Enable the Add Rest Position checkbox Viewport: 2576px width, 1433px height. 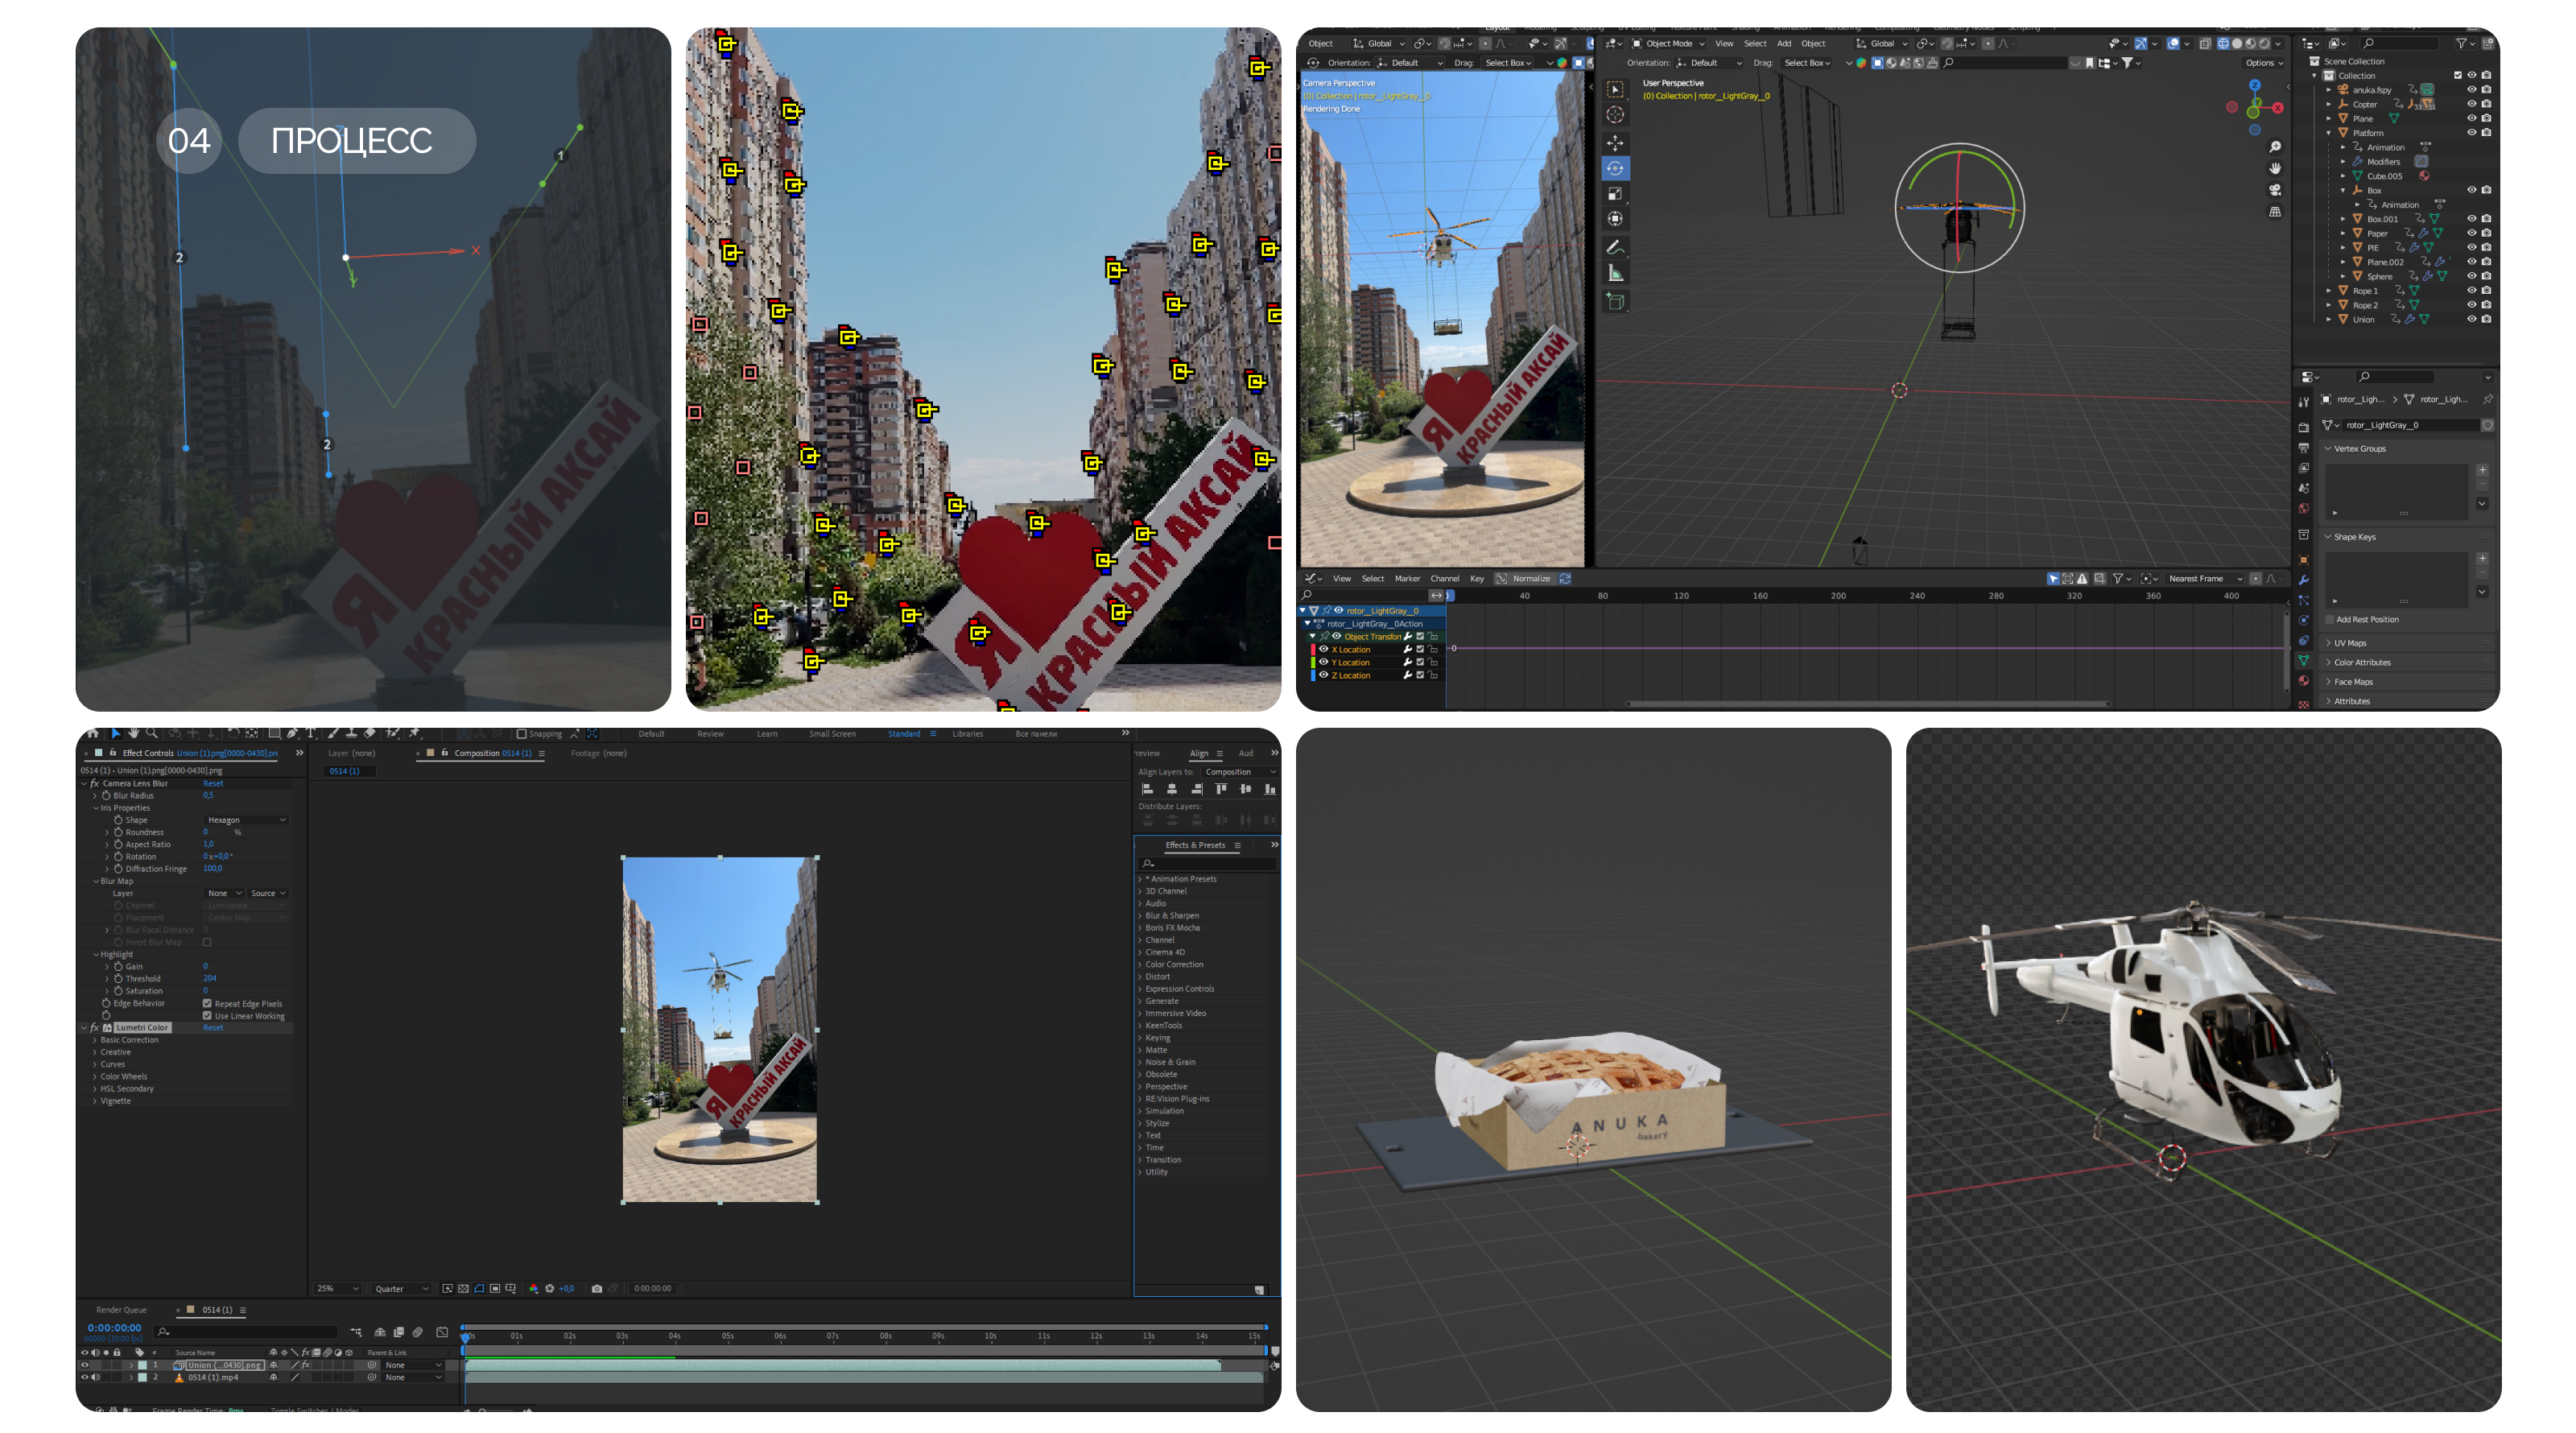click(2329, 619)
